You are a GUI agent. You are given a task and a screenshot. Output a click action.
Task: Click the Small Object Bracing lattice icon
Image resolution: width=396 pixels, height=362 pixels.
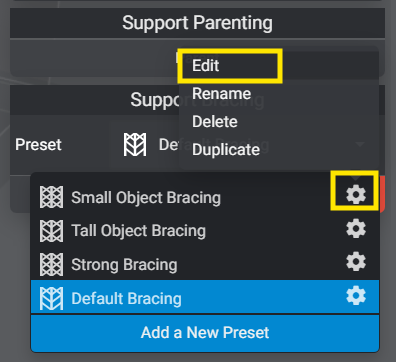point(51,197)
